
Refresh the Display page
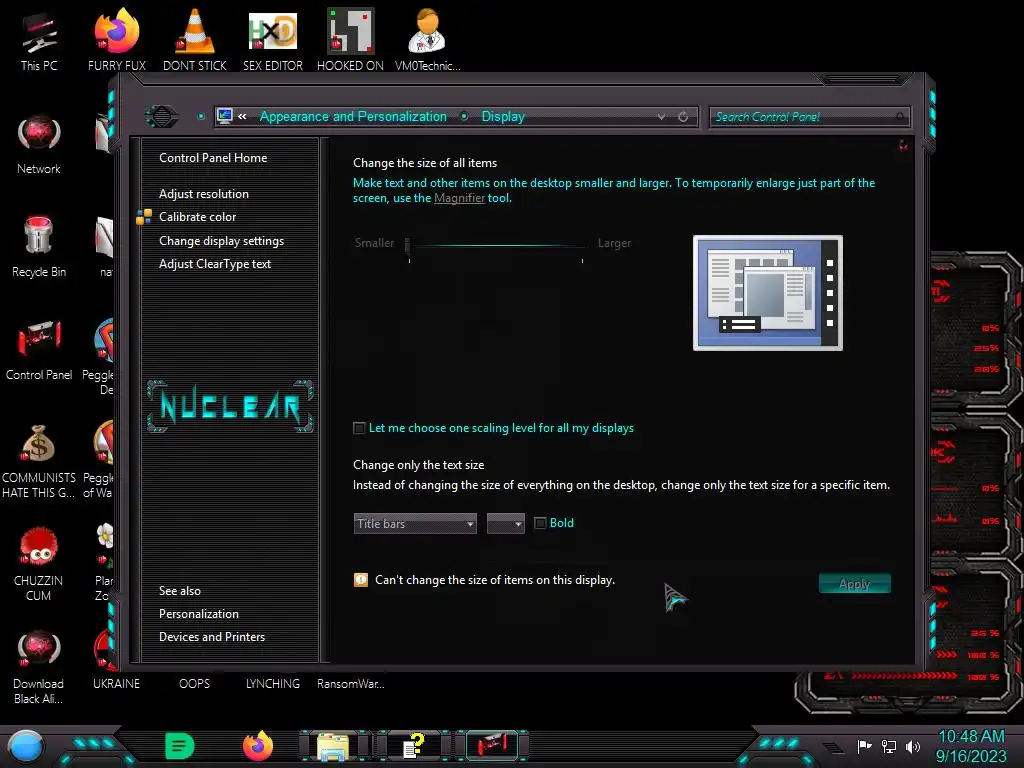(683, 117)
